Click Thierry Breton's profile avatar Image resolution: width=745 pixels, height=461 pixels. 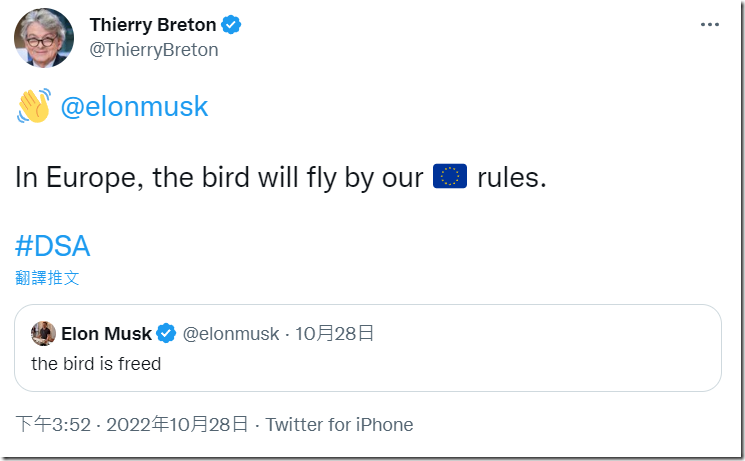tap(43, 38)
